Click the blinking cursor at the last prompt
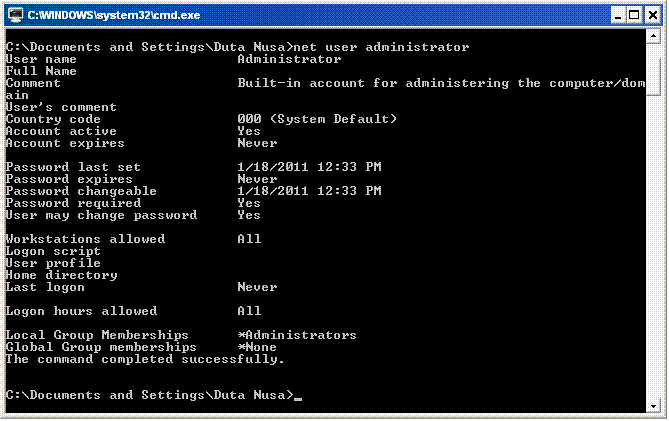 pyautogui.click(x=298, y=396)
